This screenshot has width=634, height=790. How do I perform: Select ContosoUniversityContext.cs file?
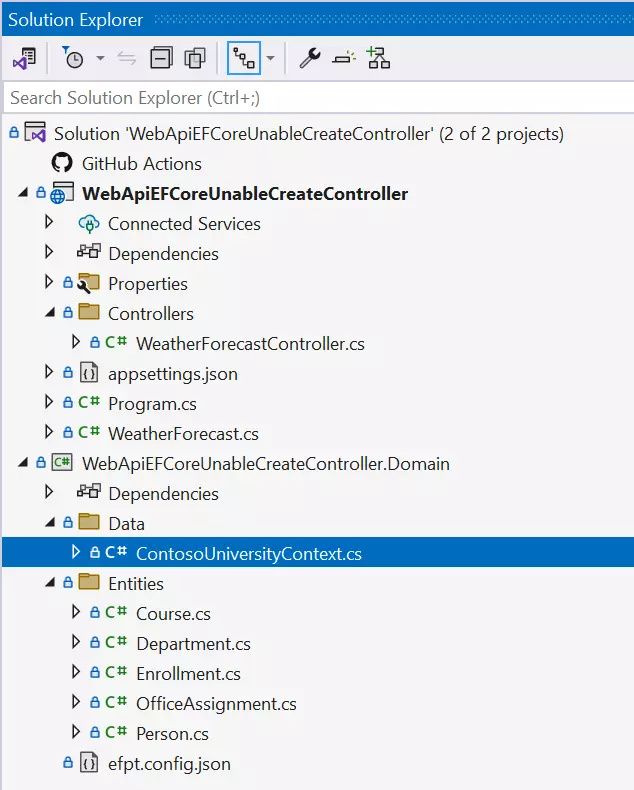(x=248, y=554)
